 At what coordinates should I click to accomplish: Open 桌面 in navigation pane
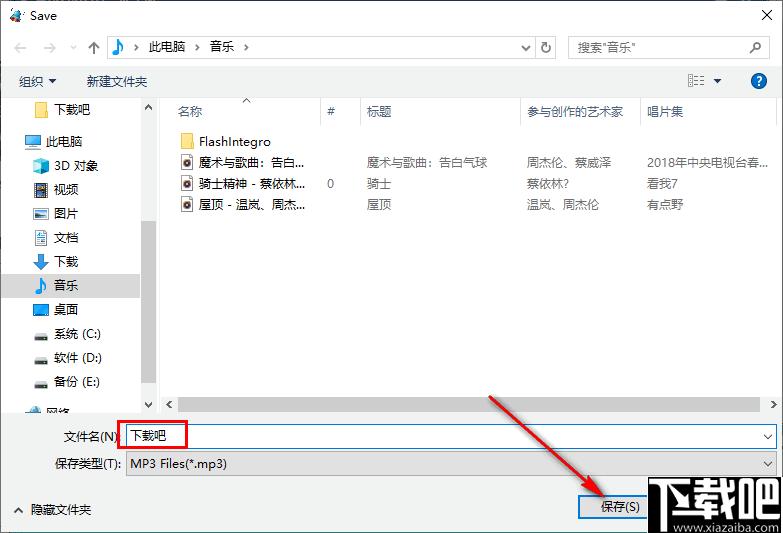[66, 309]
